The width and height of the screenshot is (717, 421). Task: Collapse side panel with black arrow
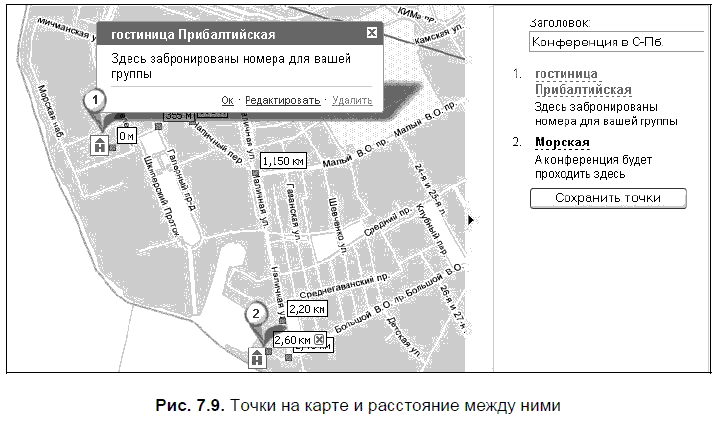pyautogui.click(x=471, y=218)
